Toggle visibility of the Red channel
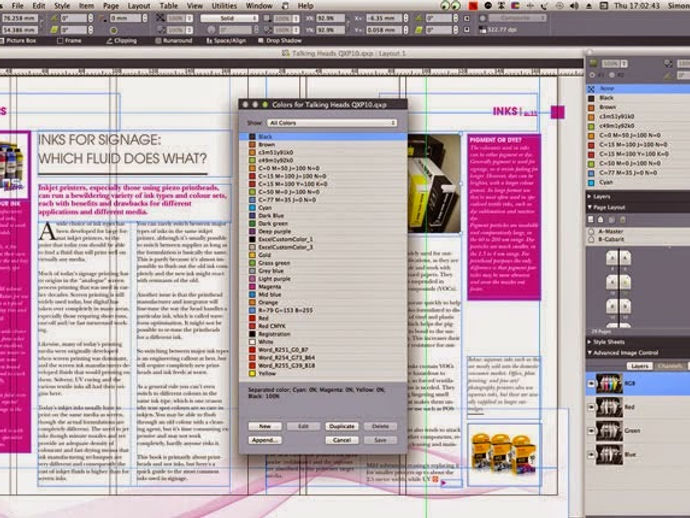 [591, 407]
